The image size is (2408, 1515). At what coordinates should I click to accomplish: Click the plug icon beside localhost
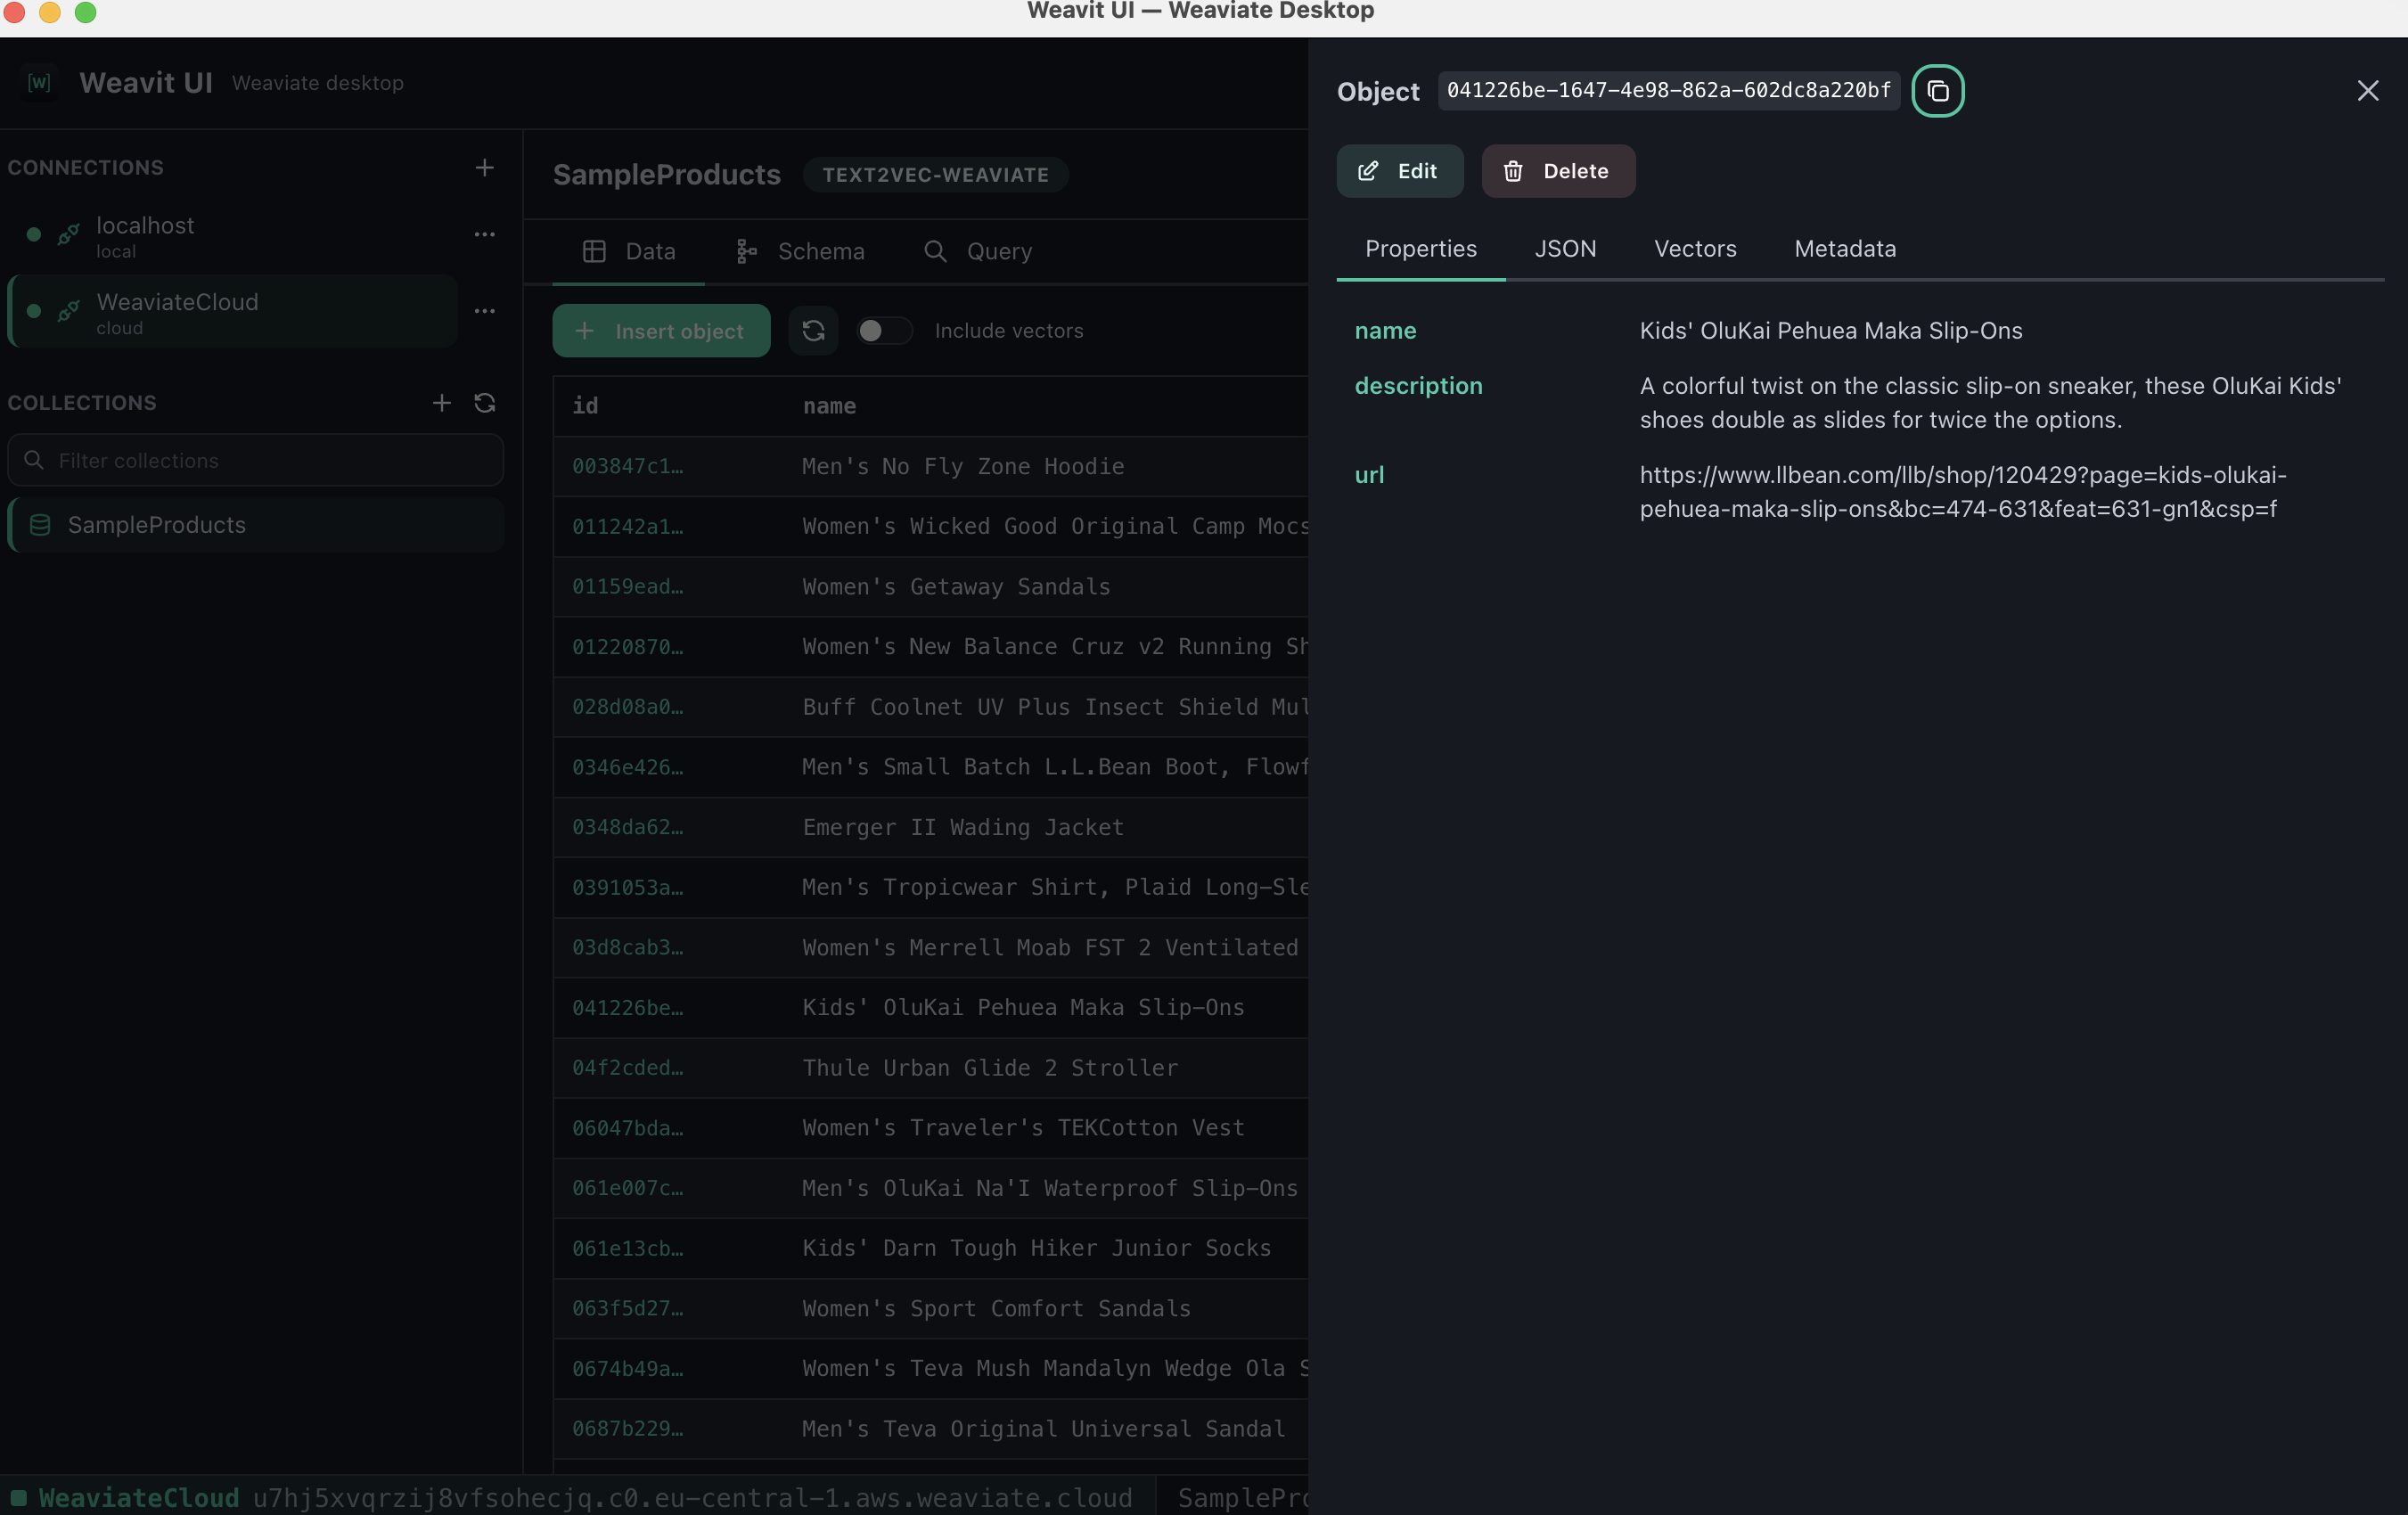68,235
